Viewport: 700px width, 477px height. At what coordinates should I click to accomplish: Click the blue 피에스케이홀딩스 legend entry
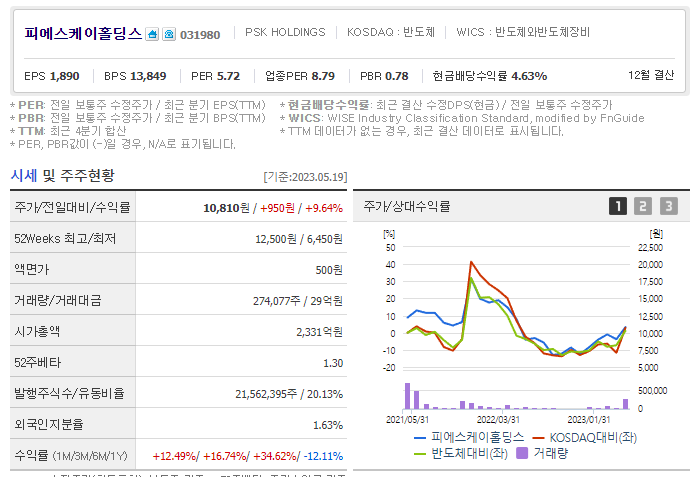(469, 437)
